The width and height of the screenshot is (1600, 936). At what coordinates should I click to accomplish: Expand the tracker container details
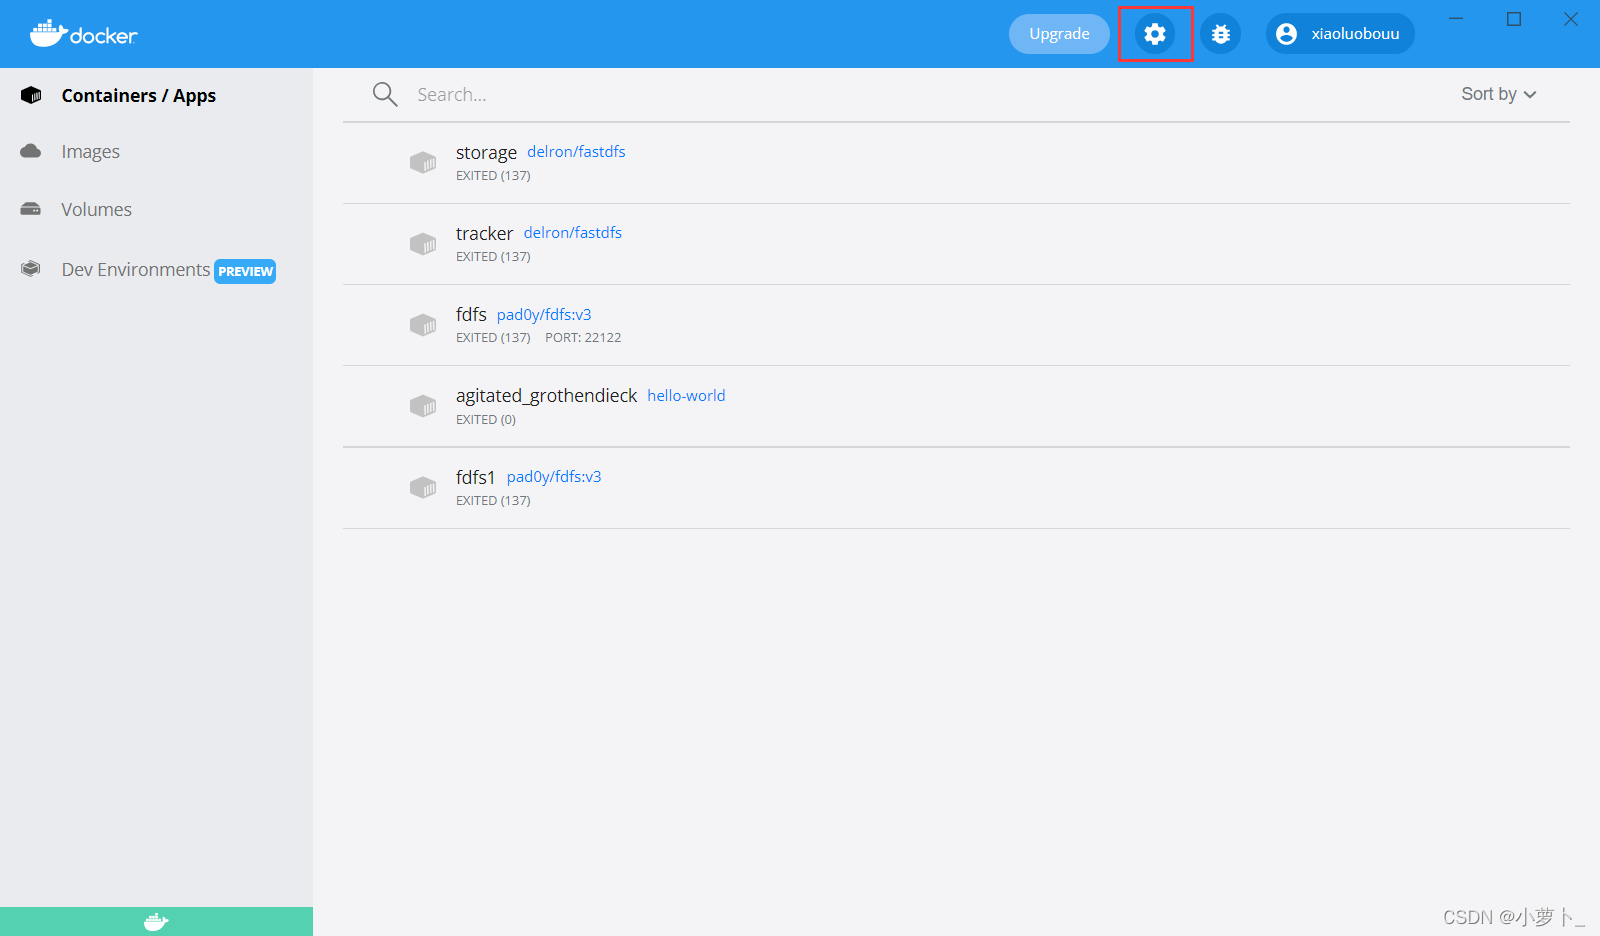pyautogui.click(x=484, y=232)
